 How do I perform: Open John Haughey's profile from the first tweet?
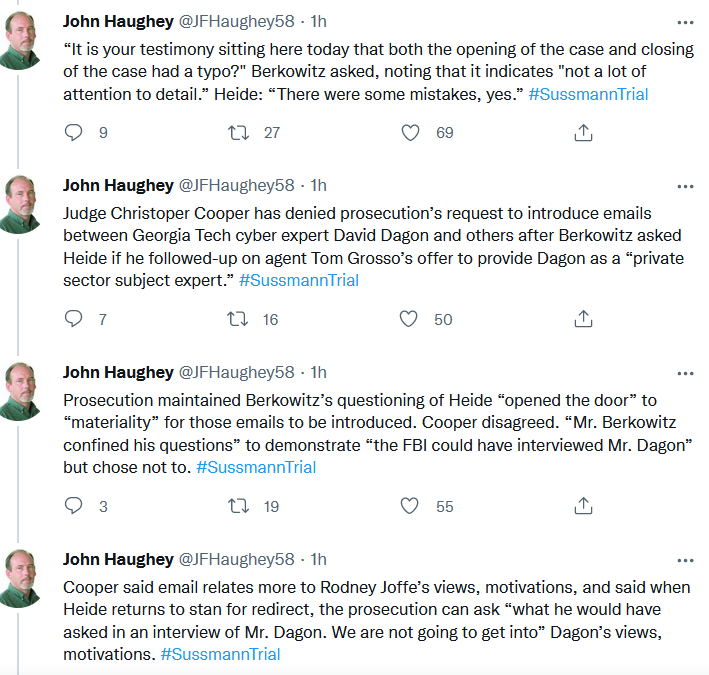pos(118,21)
